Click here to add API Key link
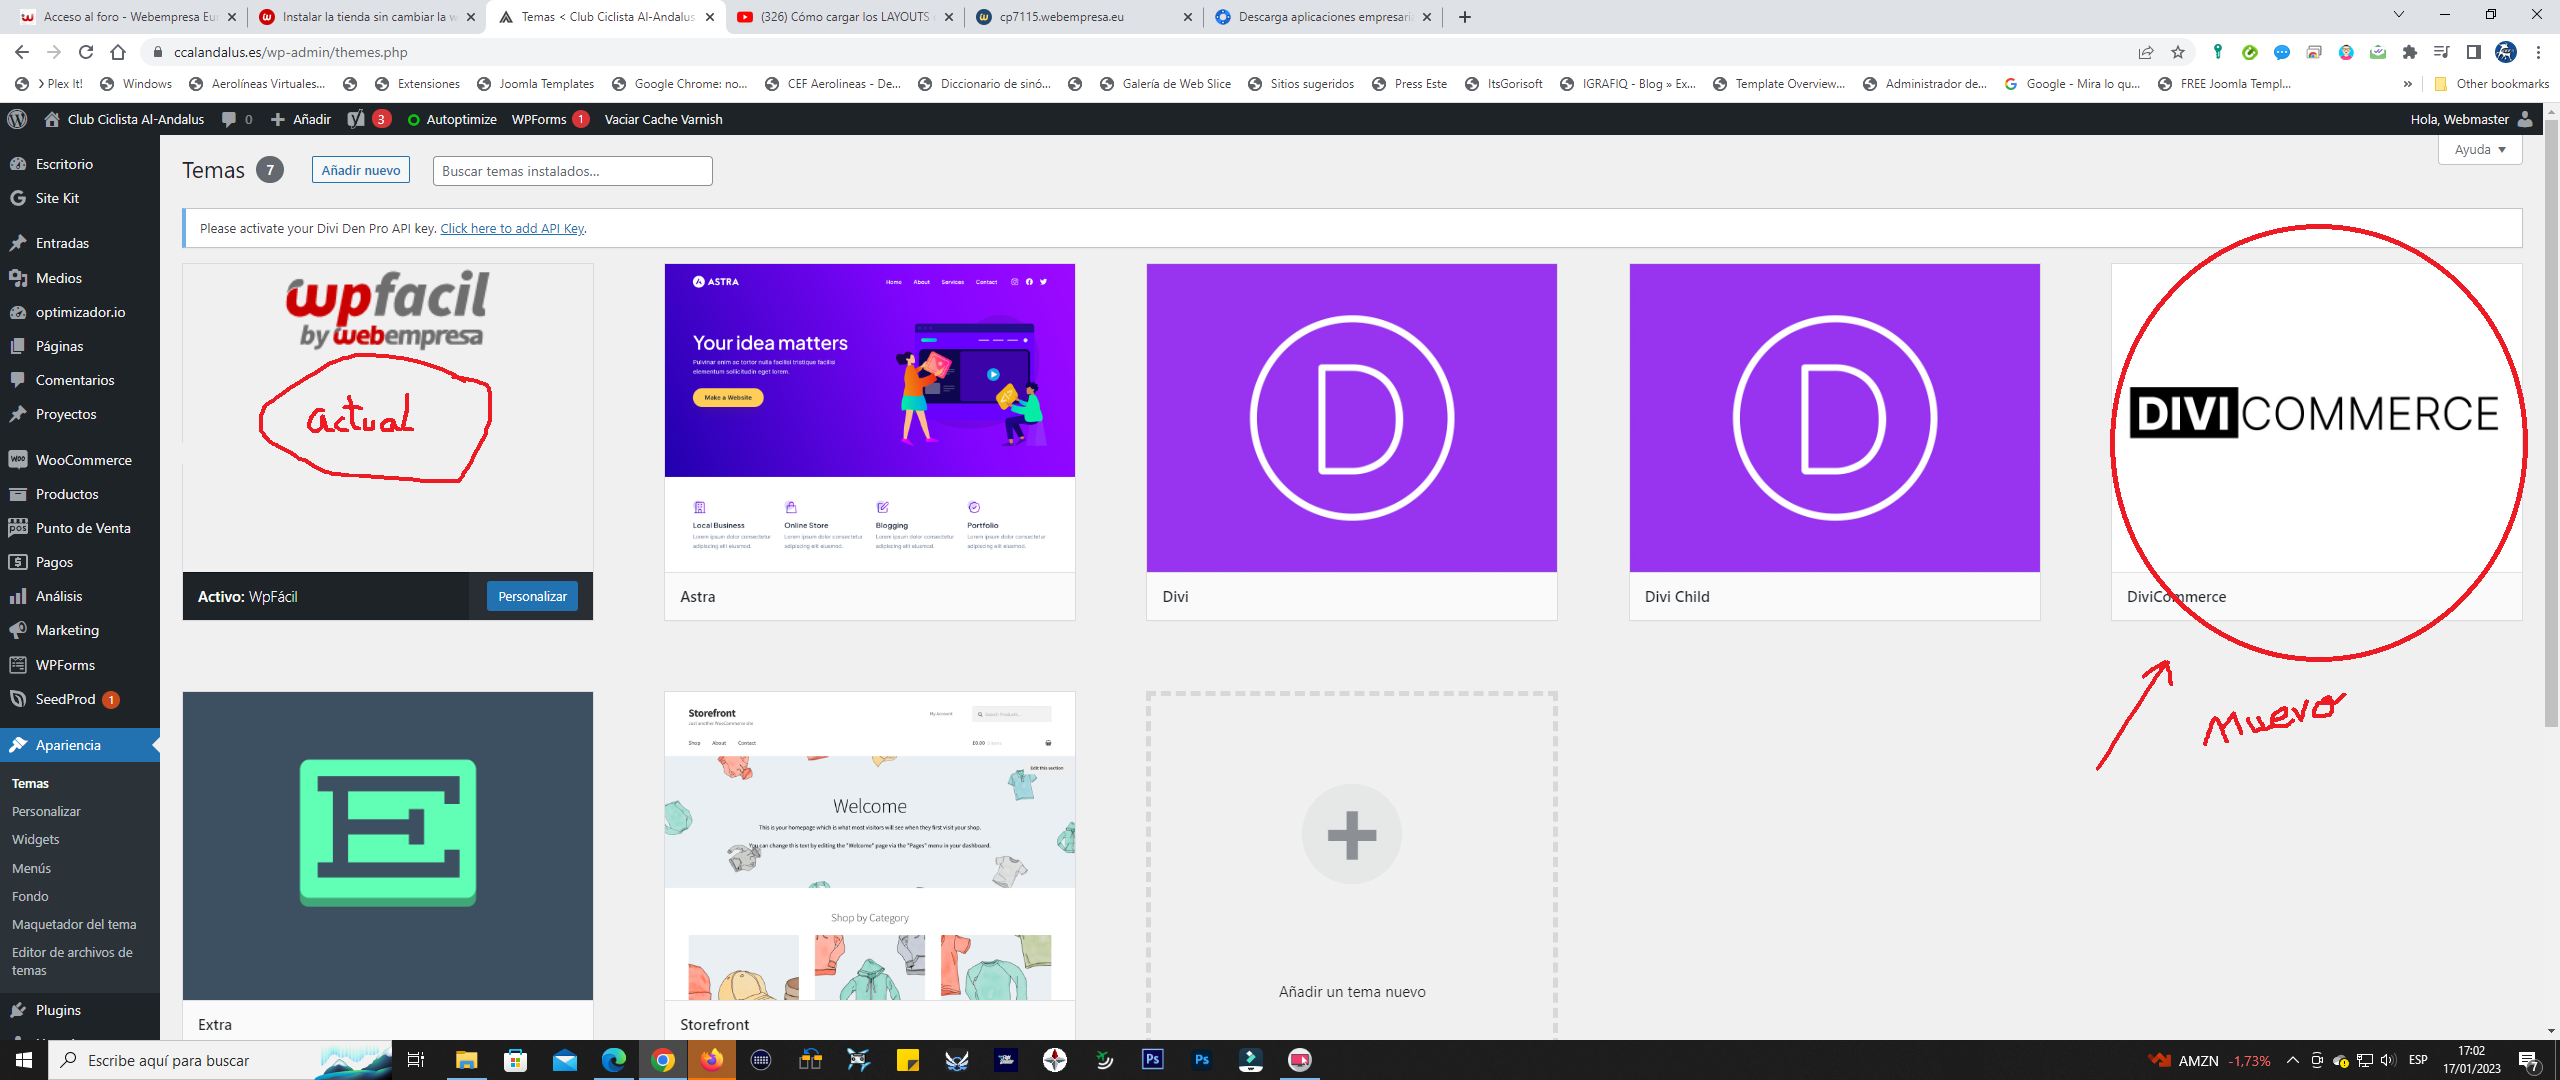The height and width of the screenshot is (1080, 2560). [x=512, y=228]
